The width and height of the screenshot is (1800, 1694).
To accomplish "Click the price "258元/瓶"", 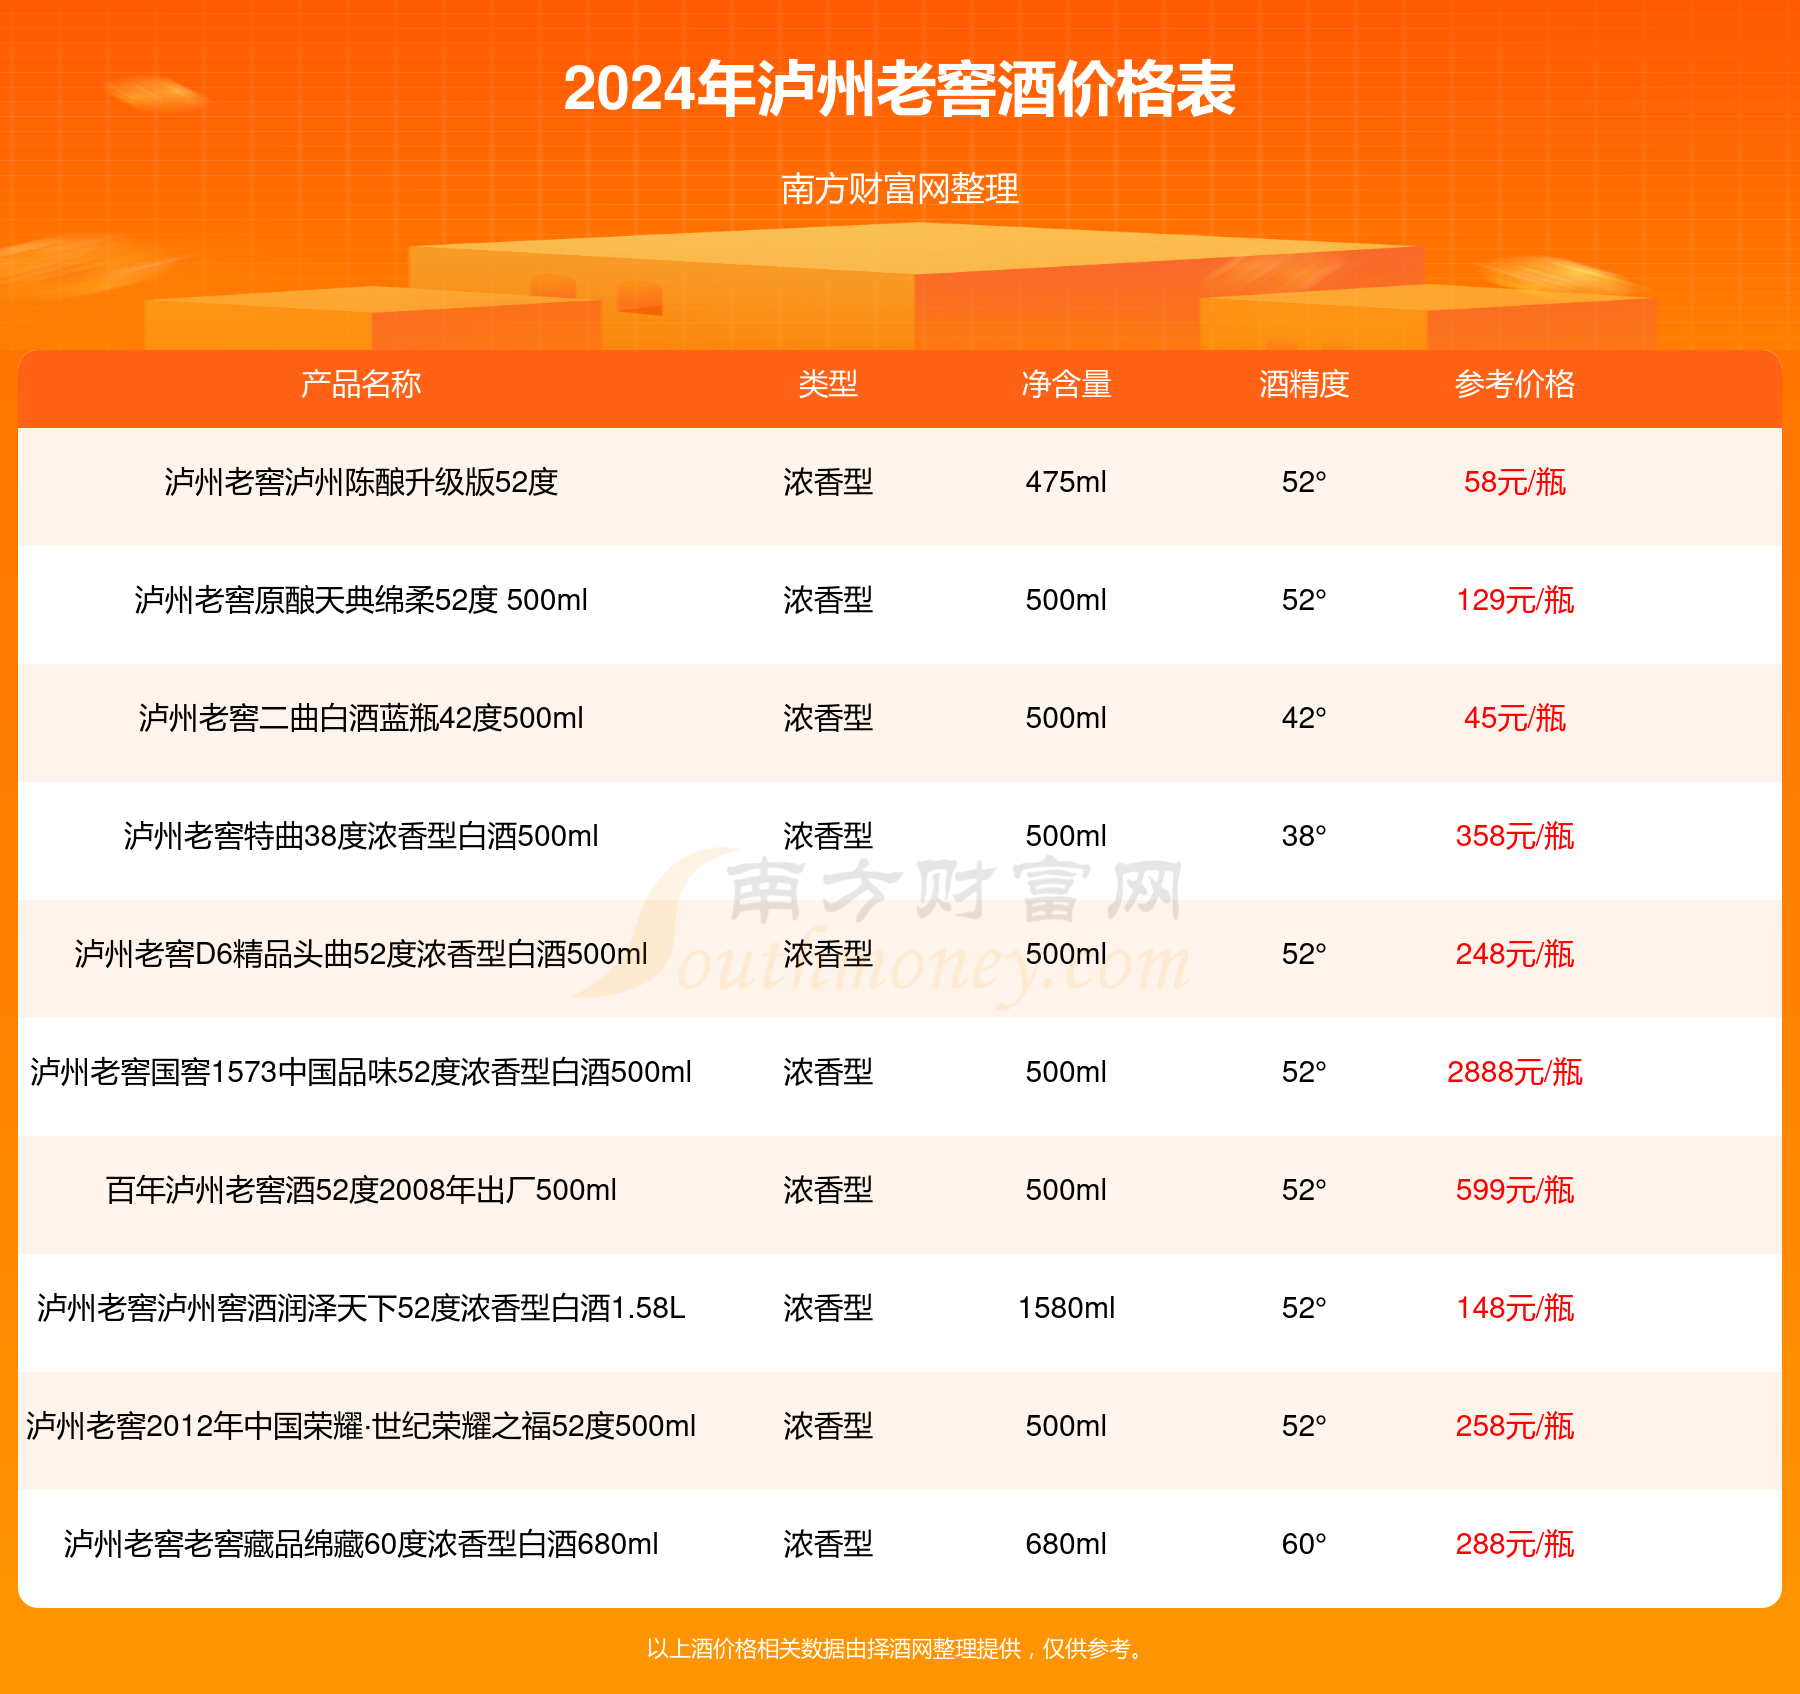I will (x=1515, y=1426).
